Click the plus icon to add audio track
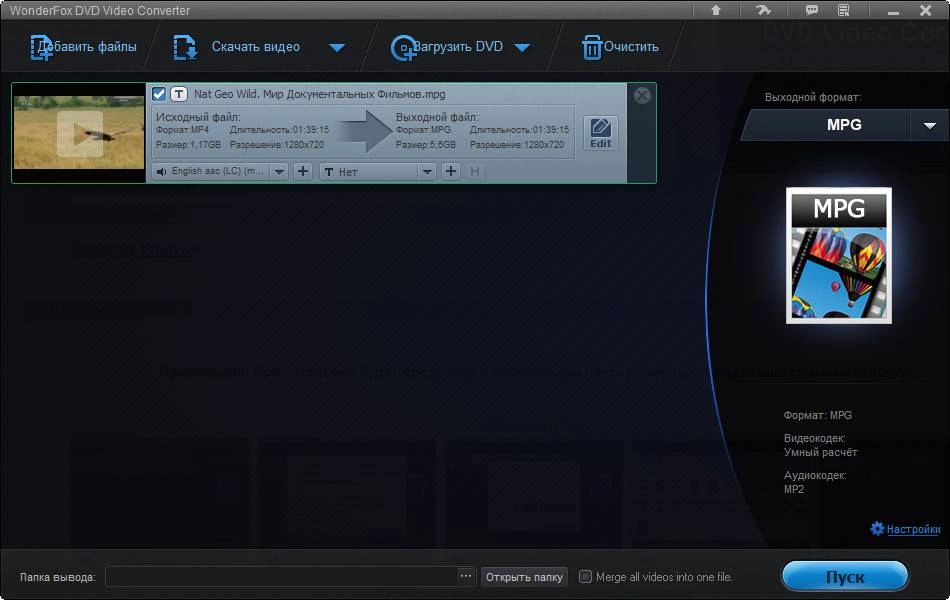This screenshot has height=600, width=950. point(303,172)
